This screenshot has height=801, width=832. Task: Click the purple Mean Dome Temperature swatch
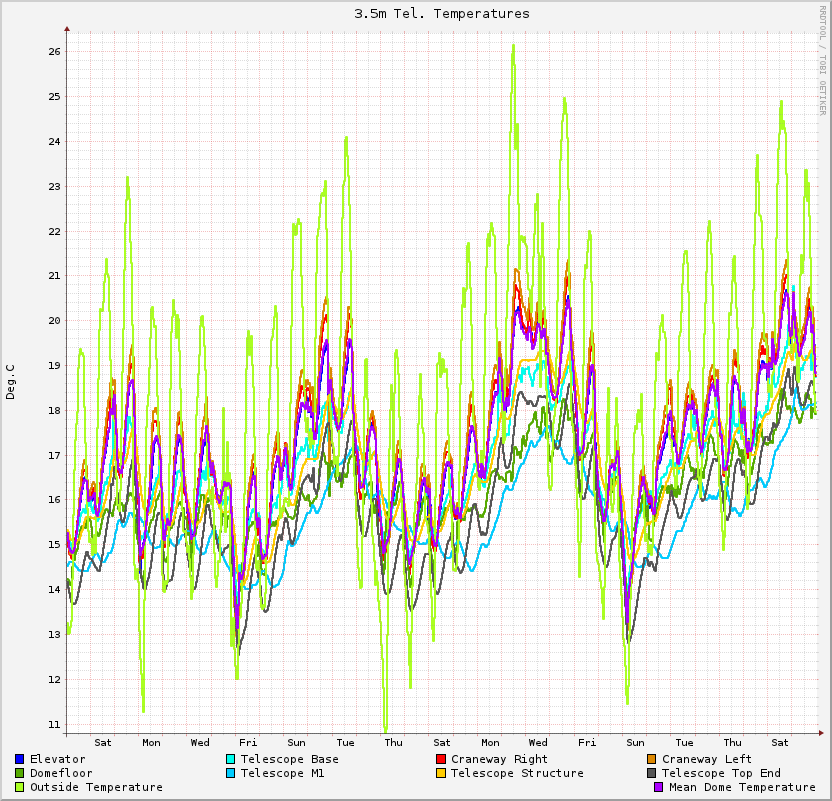point(659,787)
